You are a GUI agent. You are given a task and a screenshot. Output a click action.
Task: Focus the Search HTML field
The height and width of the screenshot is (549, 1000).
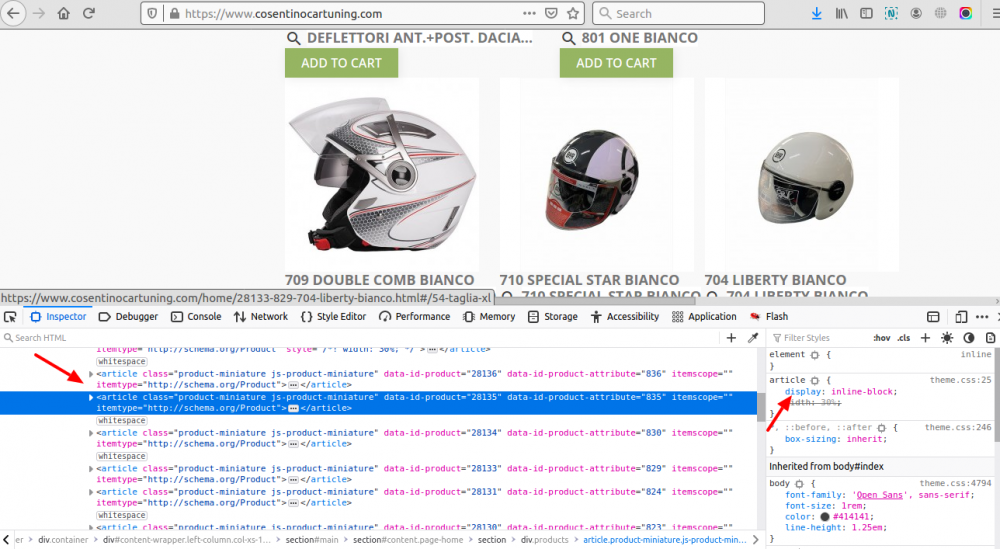(x=360, y=338)
